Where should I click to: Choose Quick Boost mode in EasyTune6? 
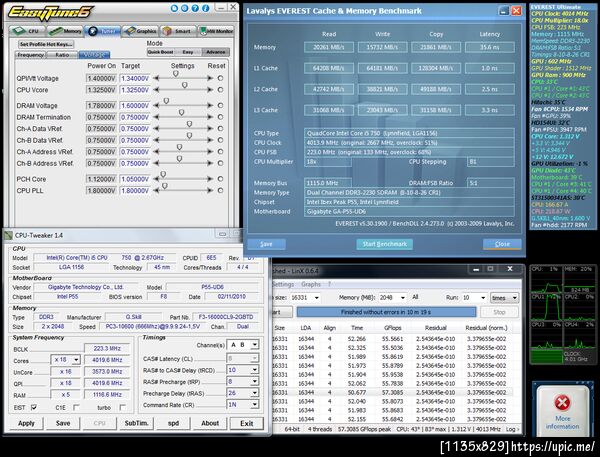160,52
